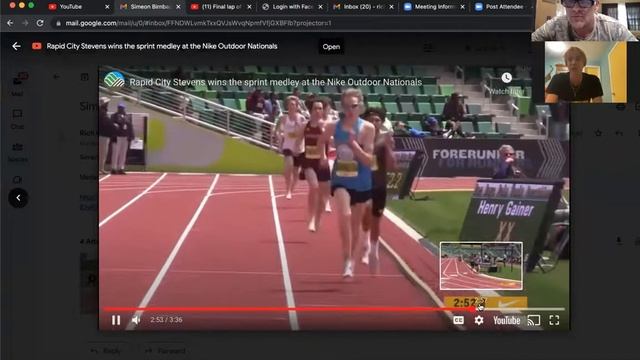Pause the video playback
Viewport: 640px width, 360px height.
[116, 320]
